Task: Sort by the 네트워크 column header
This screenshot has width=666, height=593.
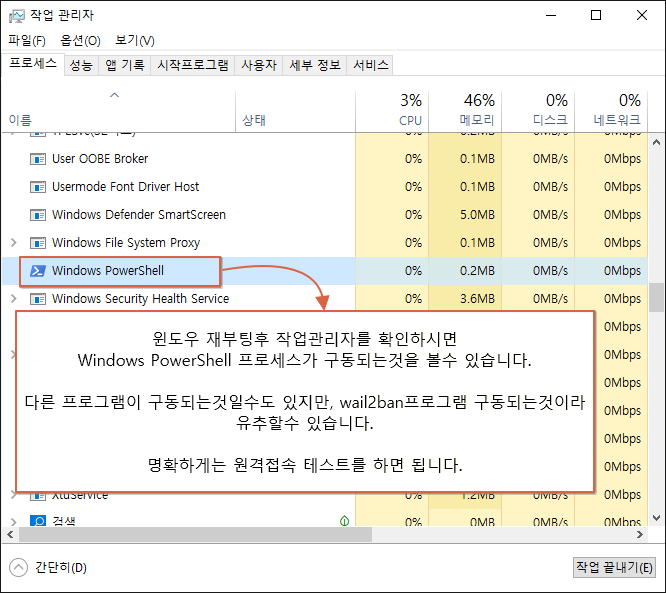Action: 611,111
